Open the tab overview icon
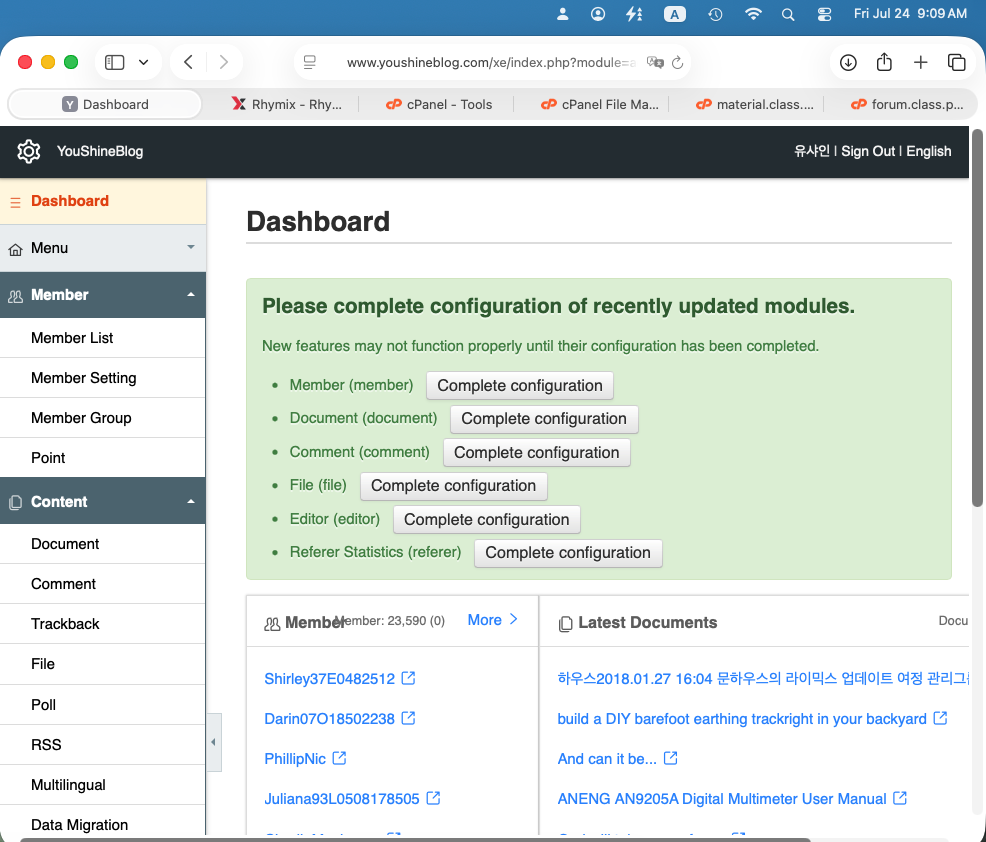The width and height of the screenshot is (986, 842). coord(956,62)
